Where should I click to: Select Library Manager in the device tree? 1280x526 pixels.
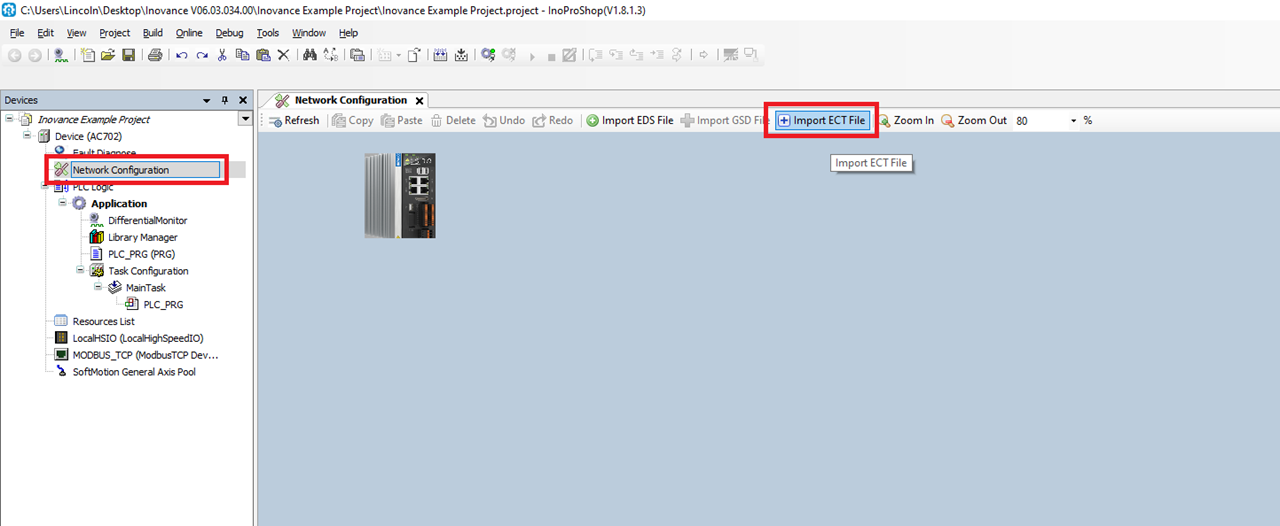[x=142, y=237]
